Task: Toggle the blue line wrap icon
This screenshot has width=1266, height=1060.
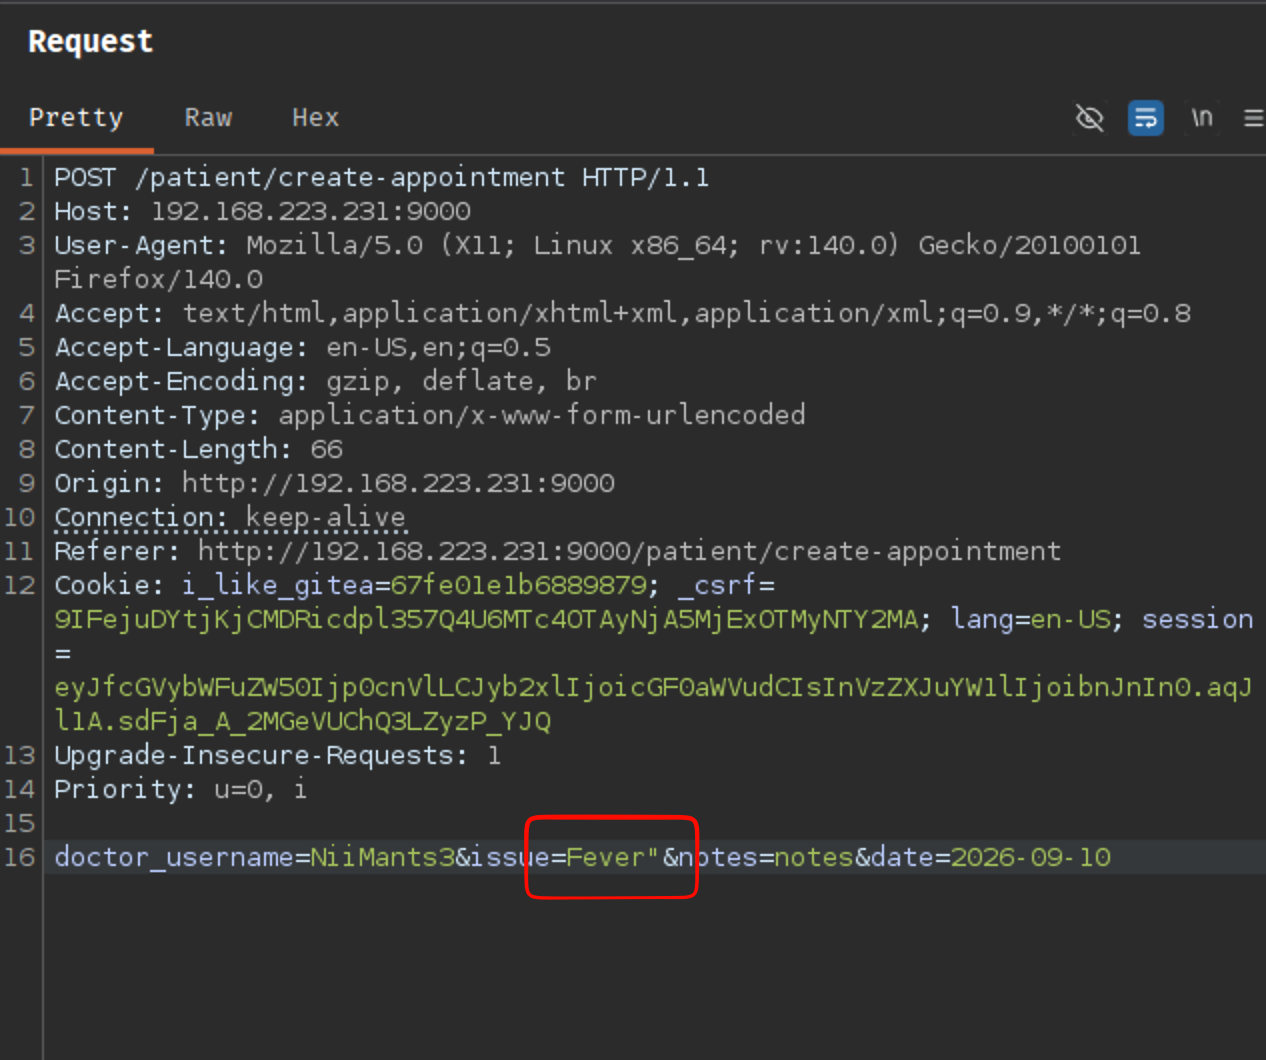Action: point(1145,118)
